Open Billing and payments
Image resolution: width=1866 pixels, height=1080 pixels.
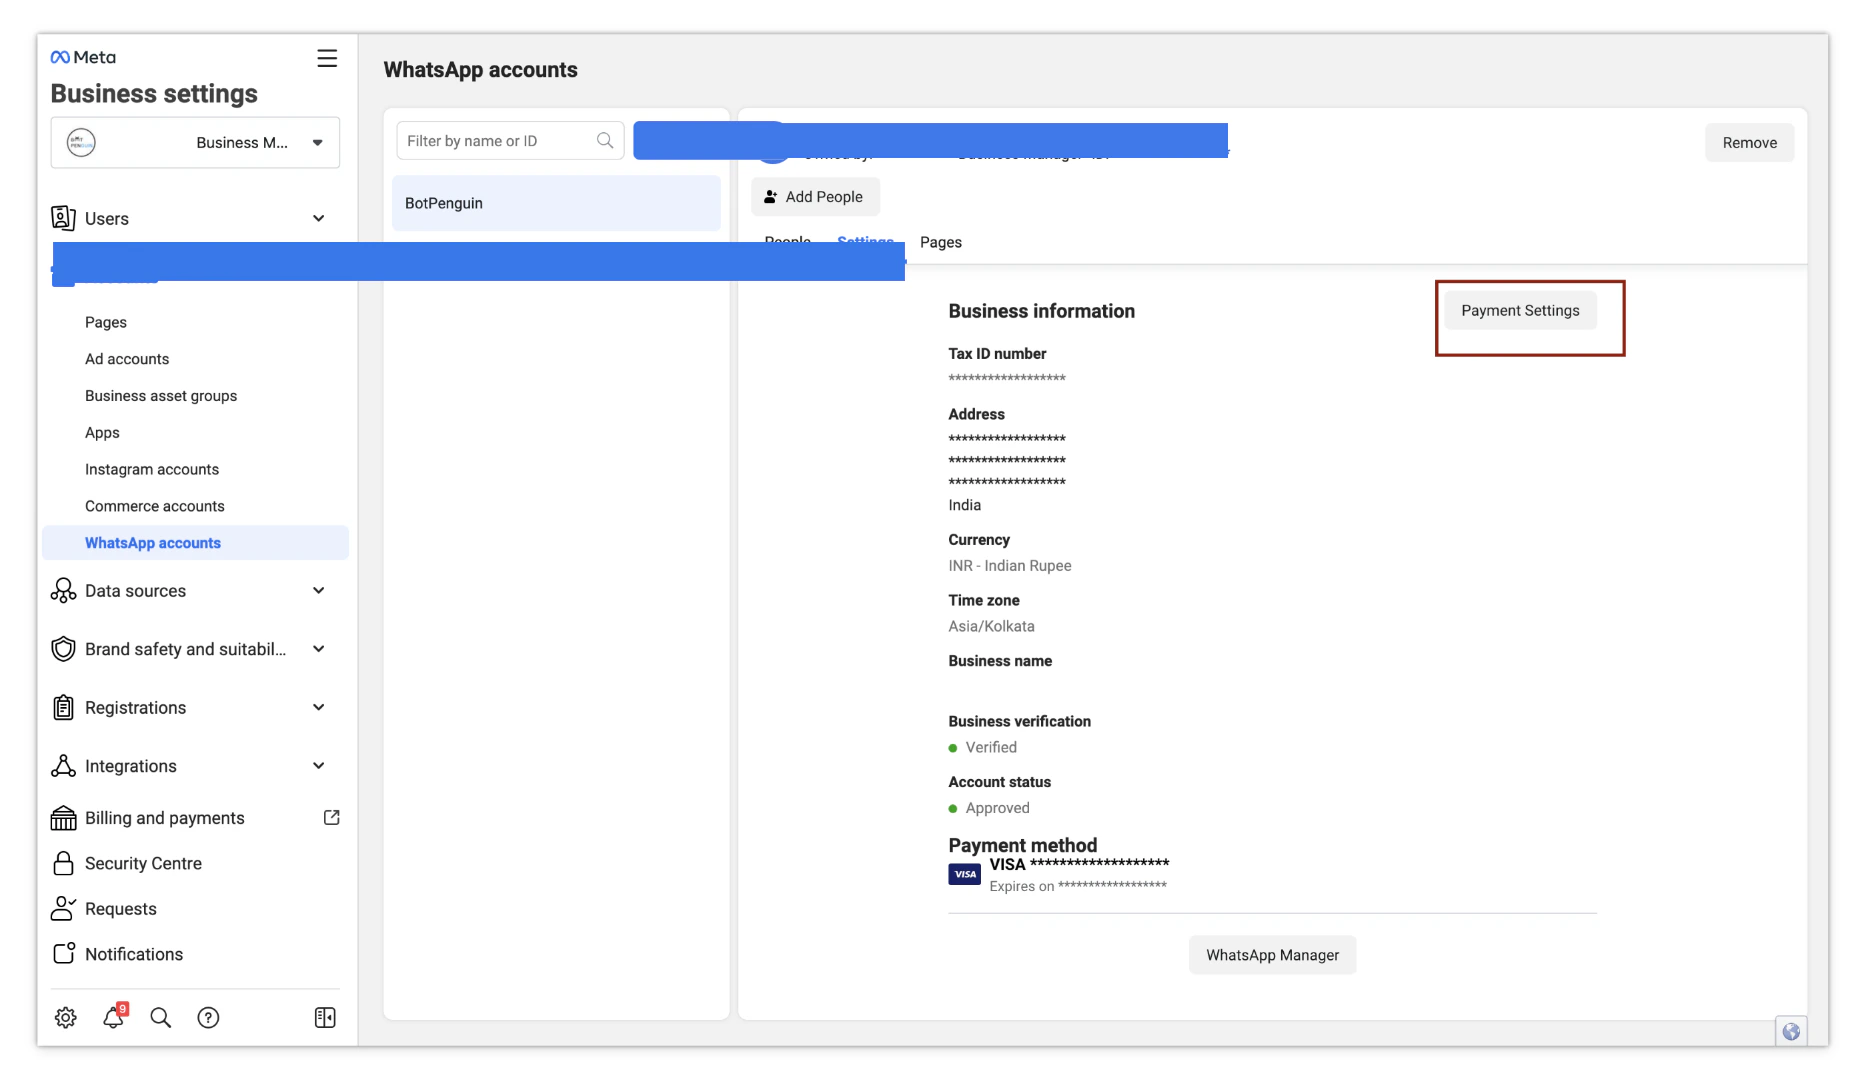(165, 818)
